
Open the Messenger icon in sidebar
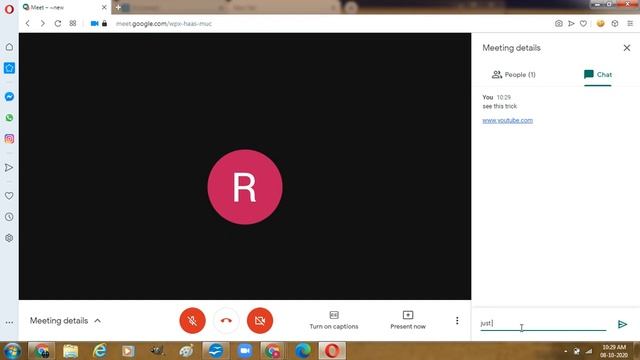tap(9, 97)
